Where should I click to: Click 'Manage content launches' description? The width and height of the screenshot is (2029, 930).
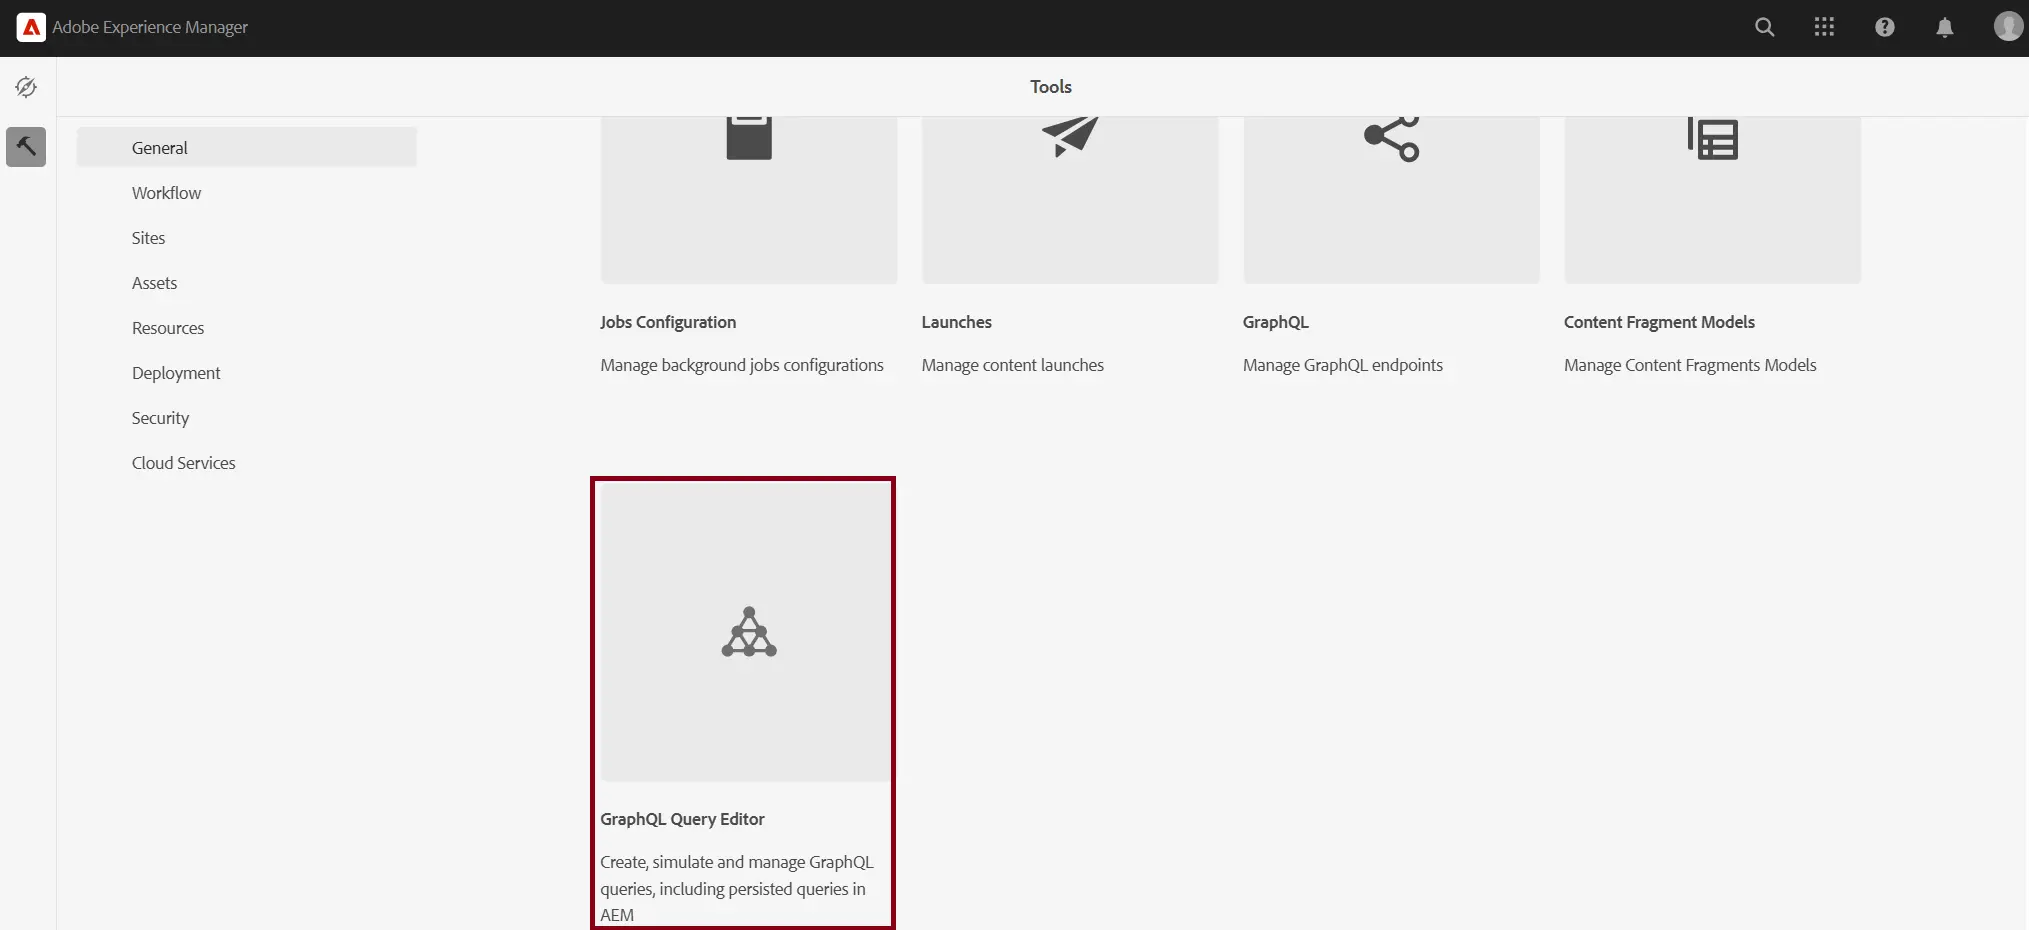point(1013,365)
